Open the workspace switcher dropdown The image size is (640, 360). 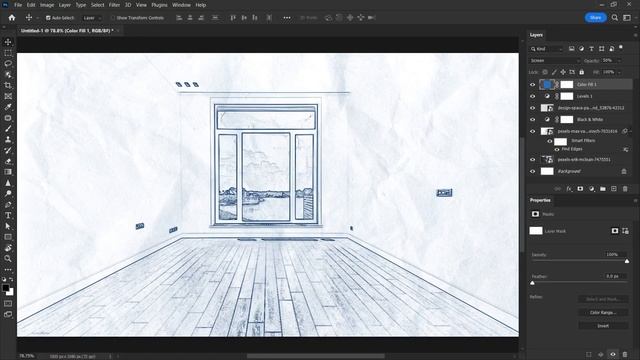[627, 18]
